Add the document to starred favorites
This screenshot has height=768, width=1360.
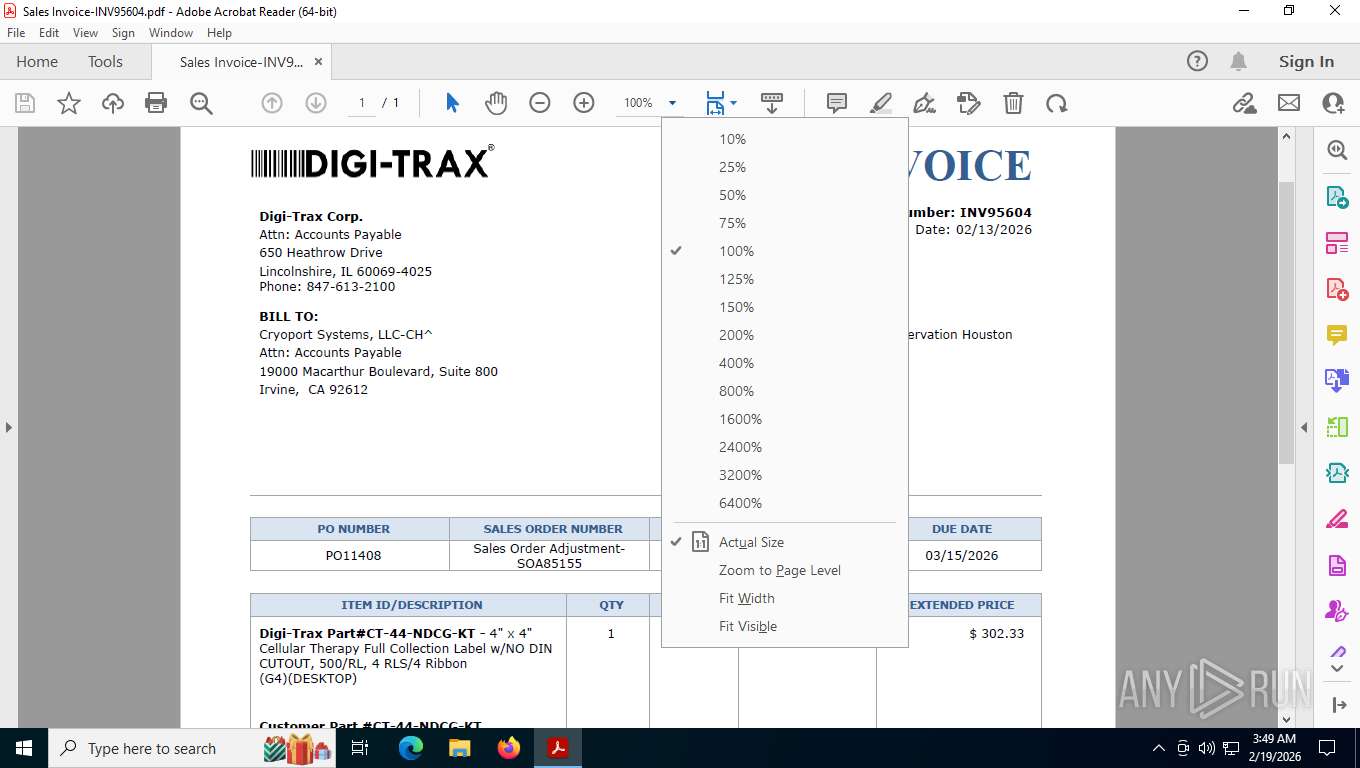69,103
